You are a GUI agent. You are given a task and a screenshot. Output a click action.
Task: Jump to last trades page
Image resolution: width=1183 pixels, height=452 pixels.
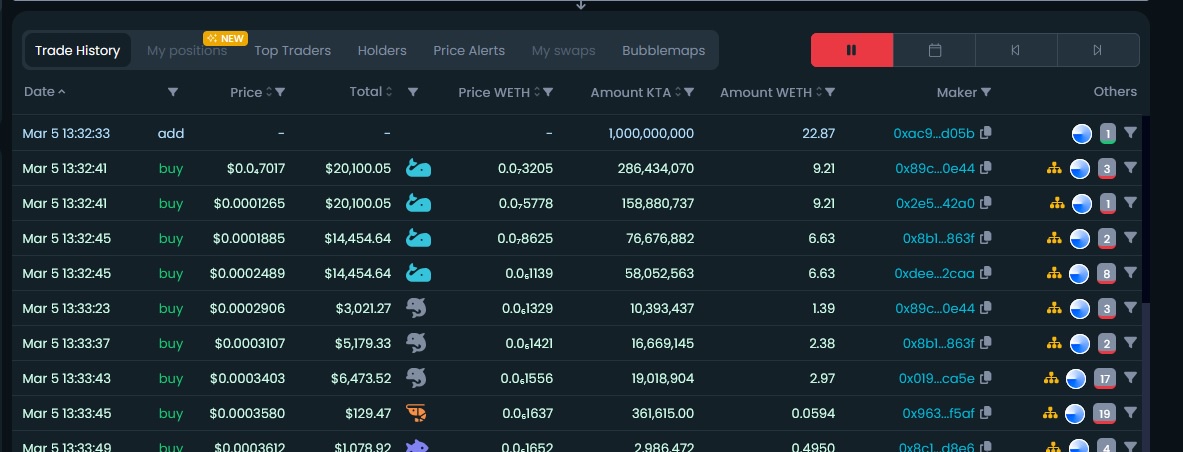[1098, 50]
